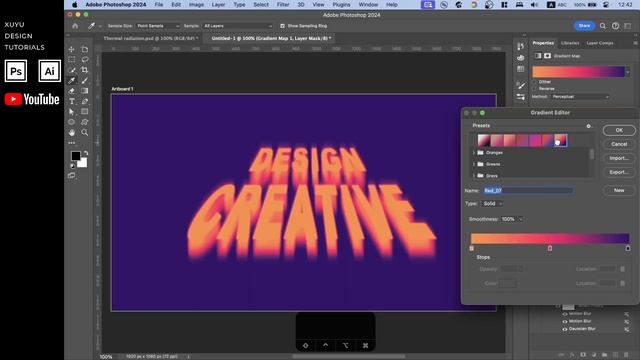The image size is (640, 360).
Task: Open the Sample All Layers dropdown
Action: click(237, 26)
